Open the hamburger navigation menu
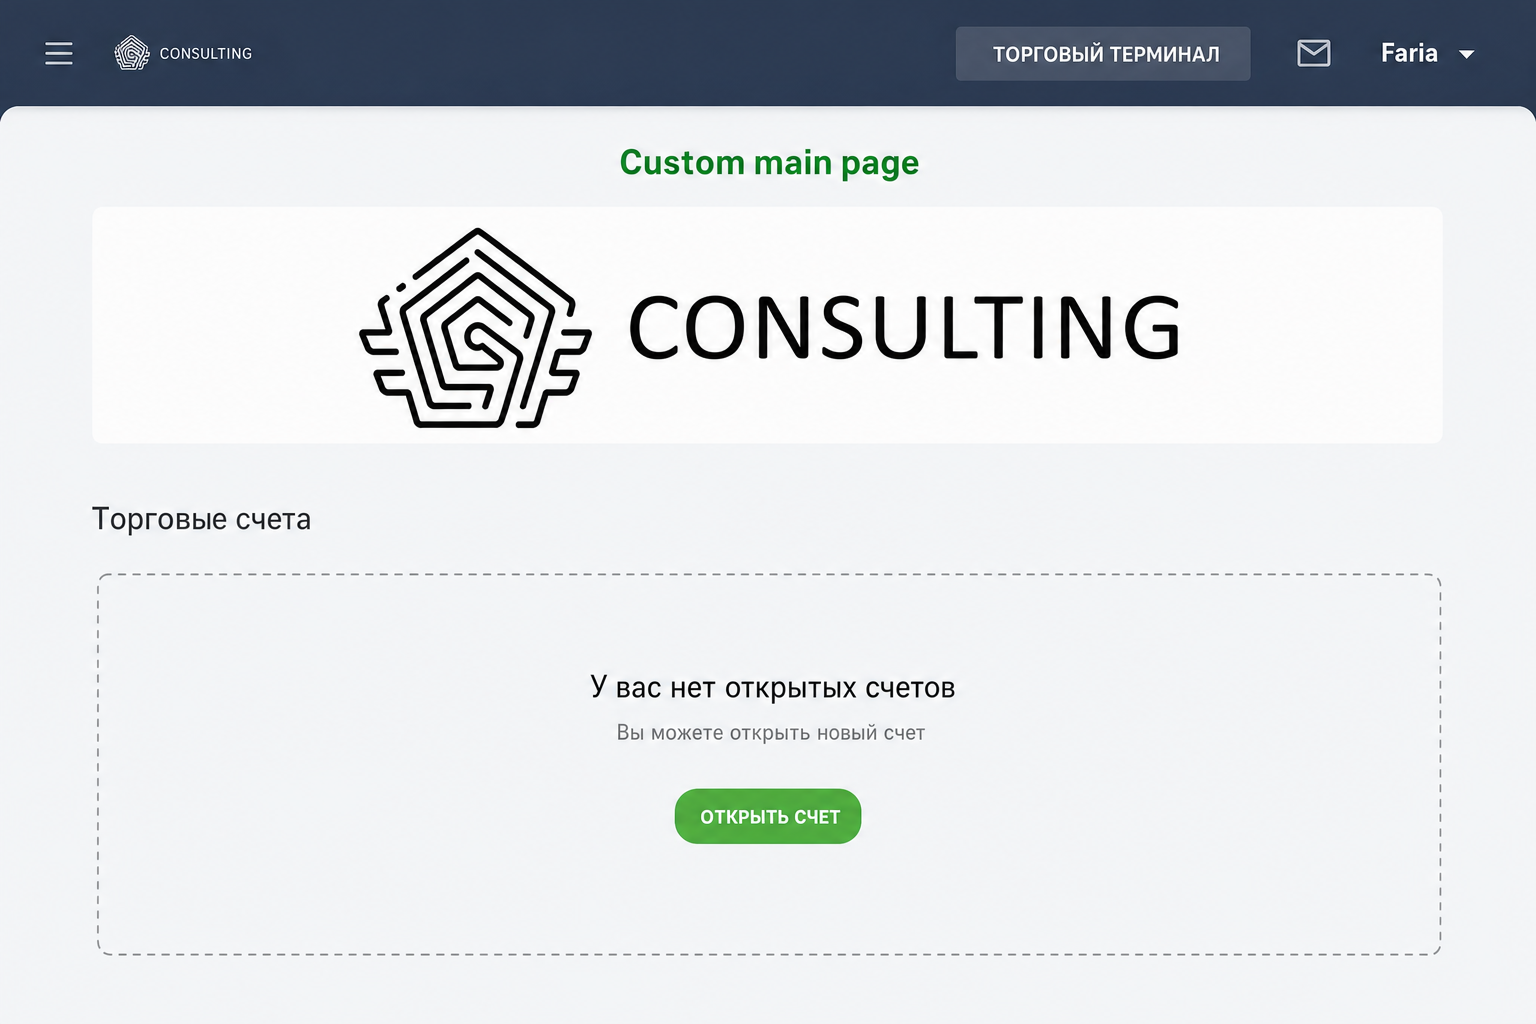 59,53
